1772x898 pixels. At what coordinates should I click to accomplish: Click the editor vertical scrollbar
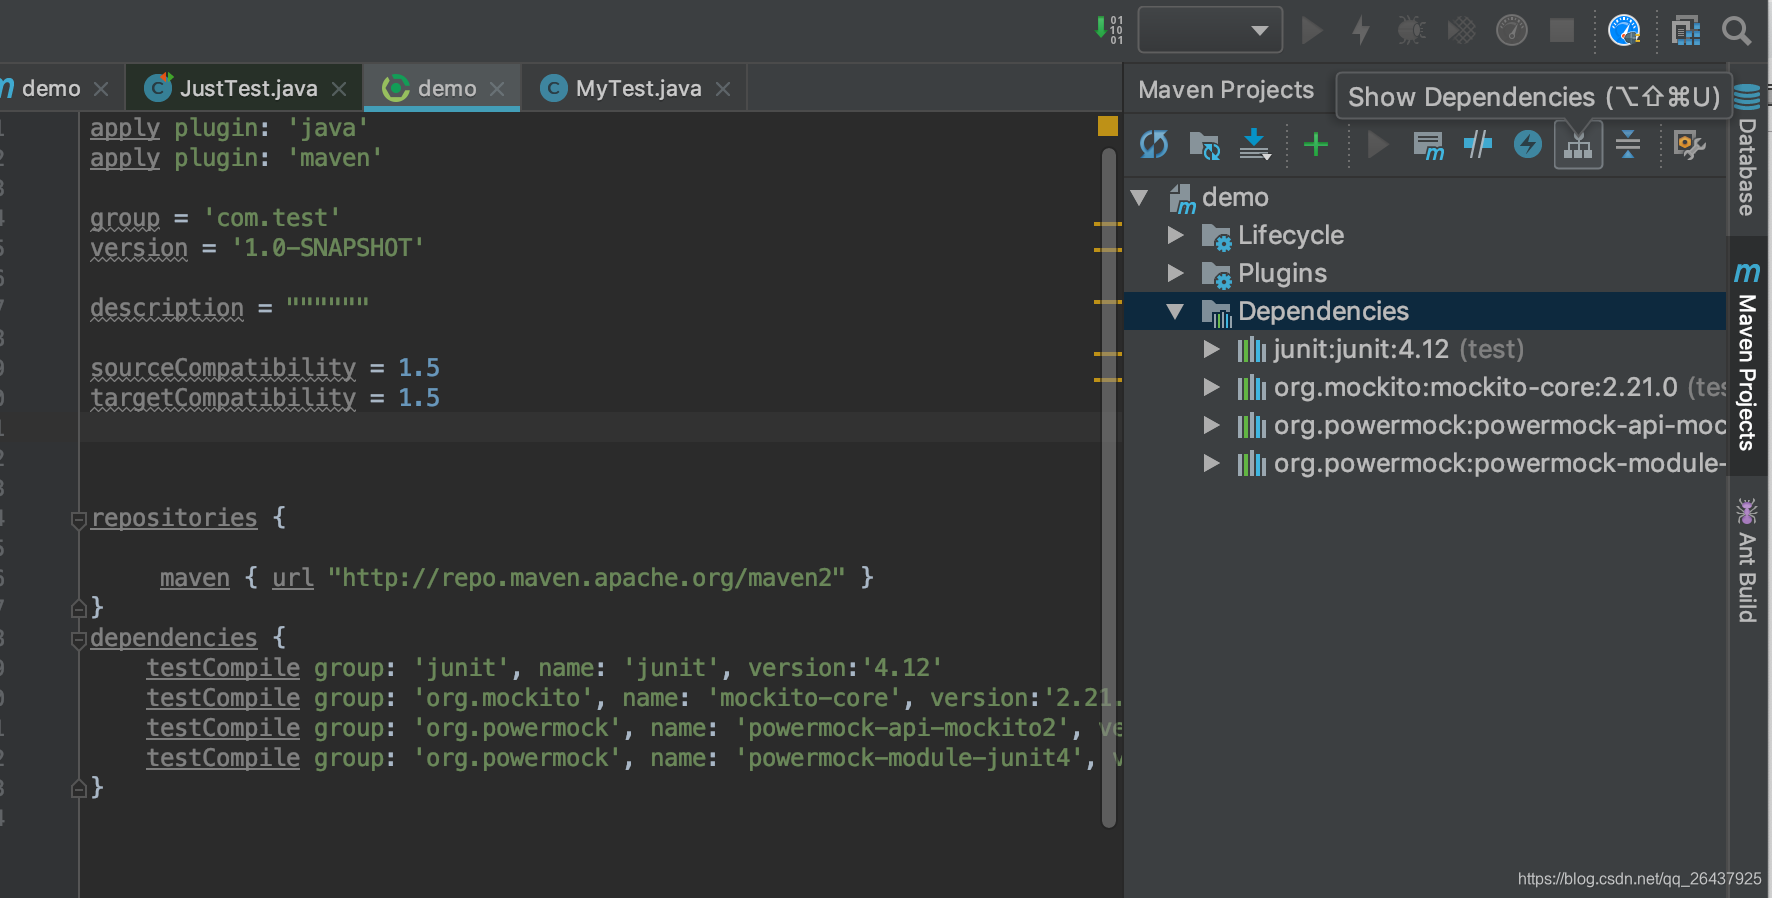(1108, 488)
